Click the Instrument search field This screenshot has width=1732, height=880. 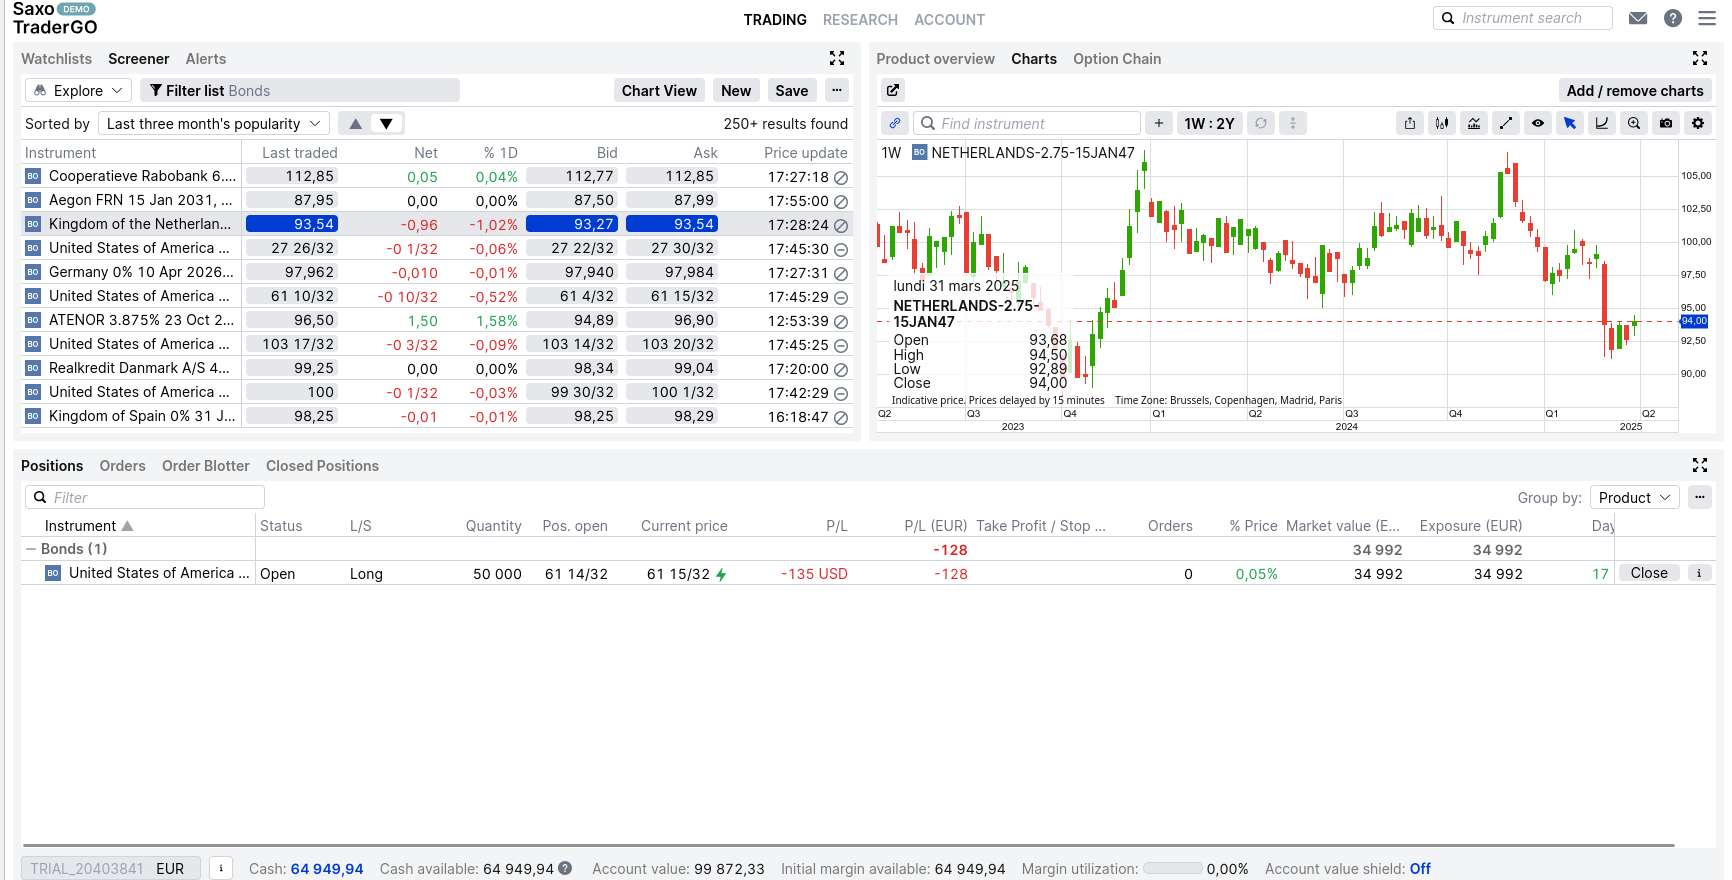click(1523, 18)
